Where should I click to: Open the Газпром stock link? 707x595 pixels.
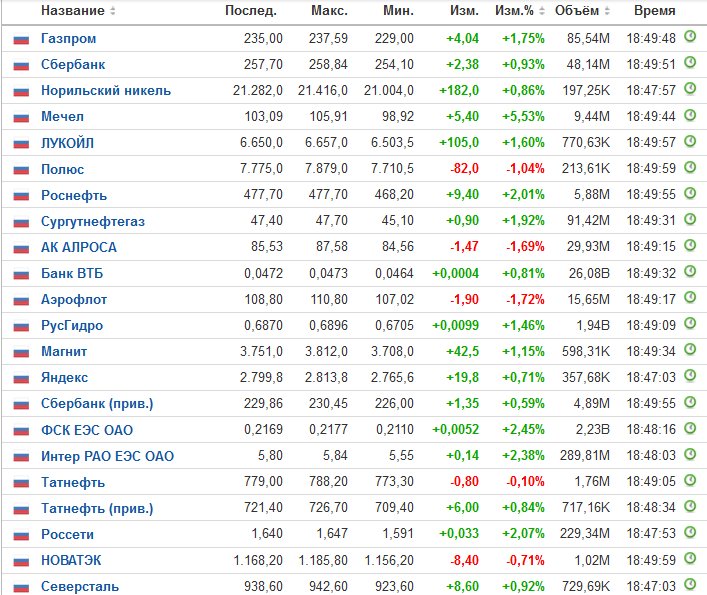[x=69, y=39]
